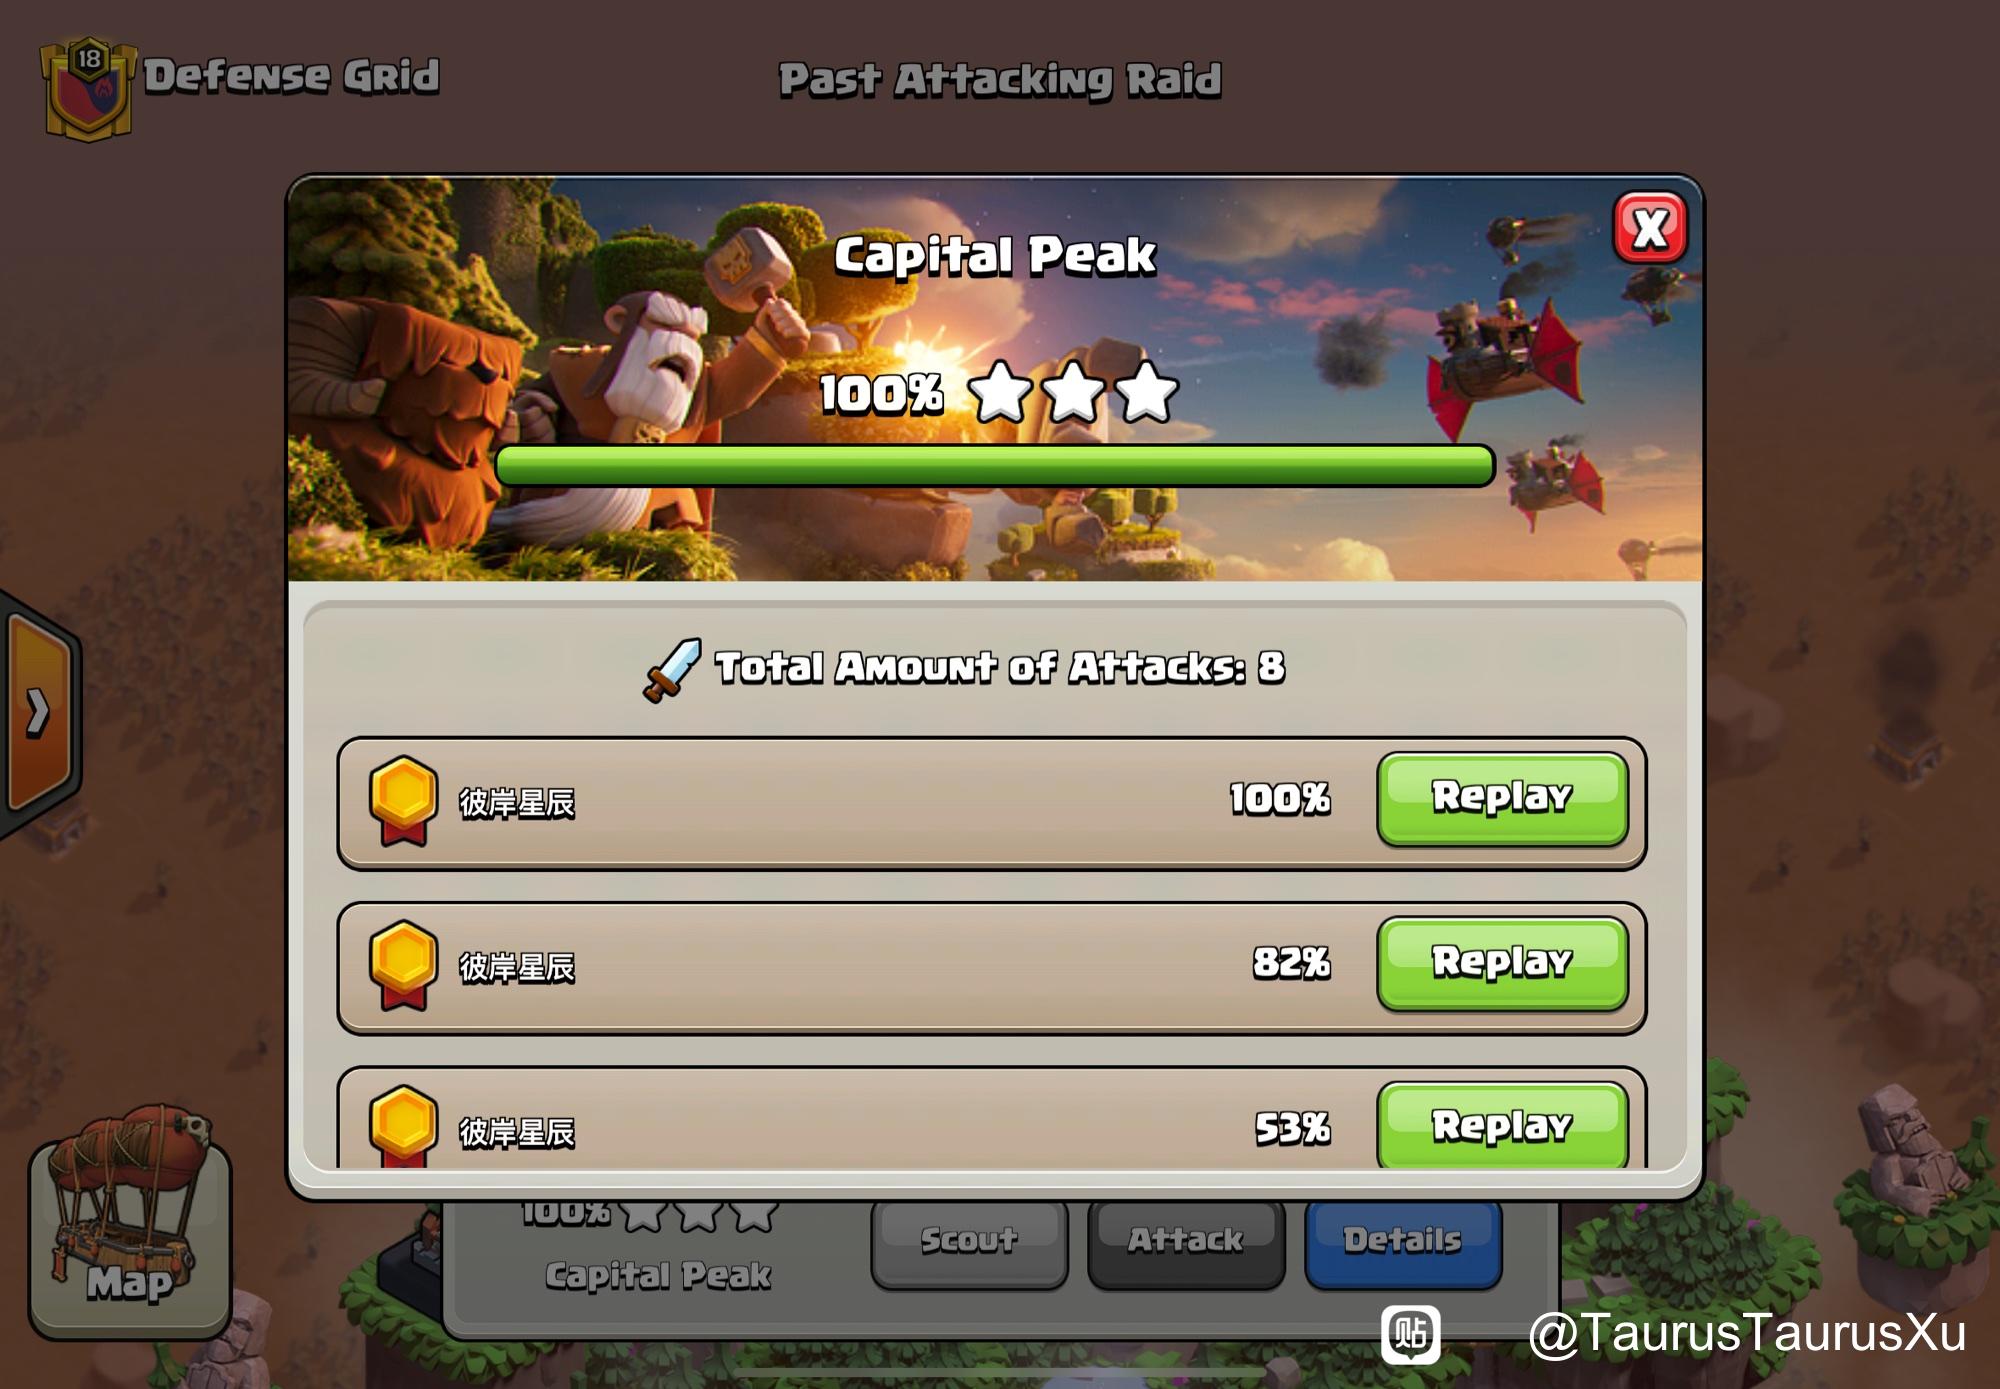Image resolution: width=2000 pixels, height=1389 pixels.
Task: Open player 彼岸星辰 in the first row
Action: tap(517, 802)
